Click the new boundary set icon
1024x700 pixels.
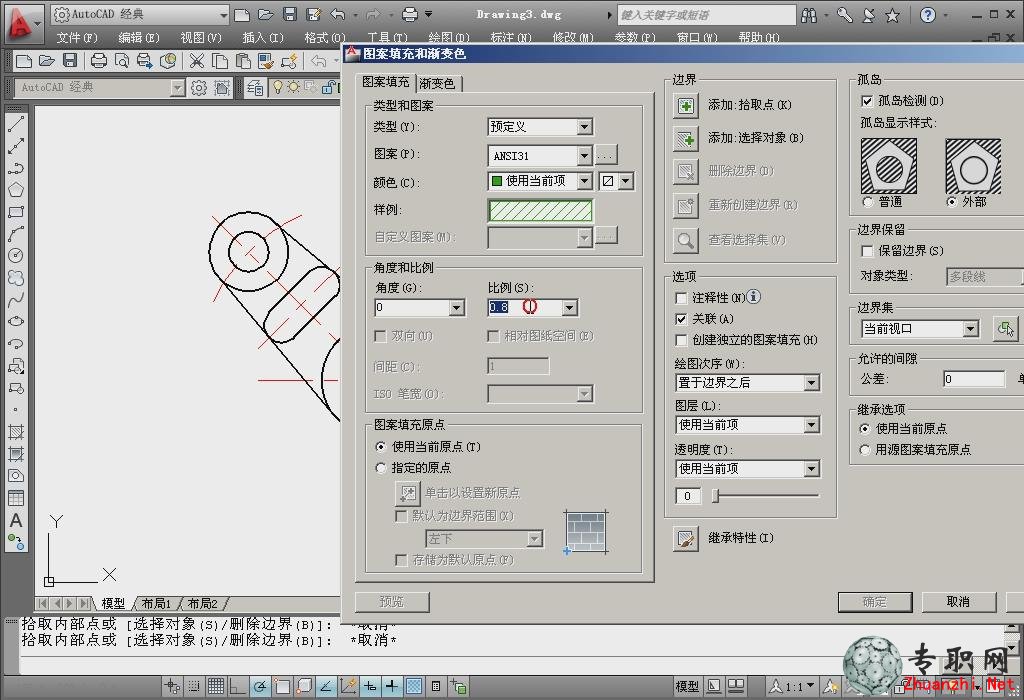(1004, 328)
